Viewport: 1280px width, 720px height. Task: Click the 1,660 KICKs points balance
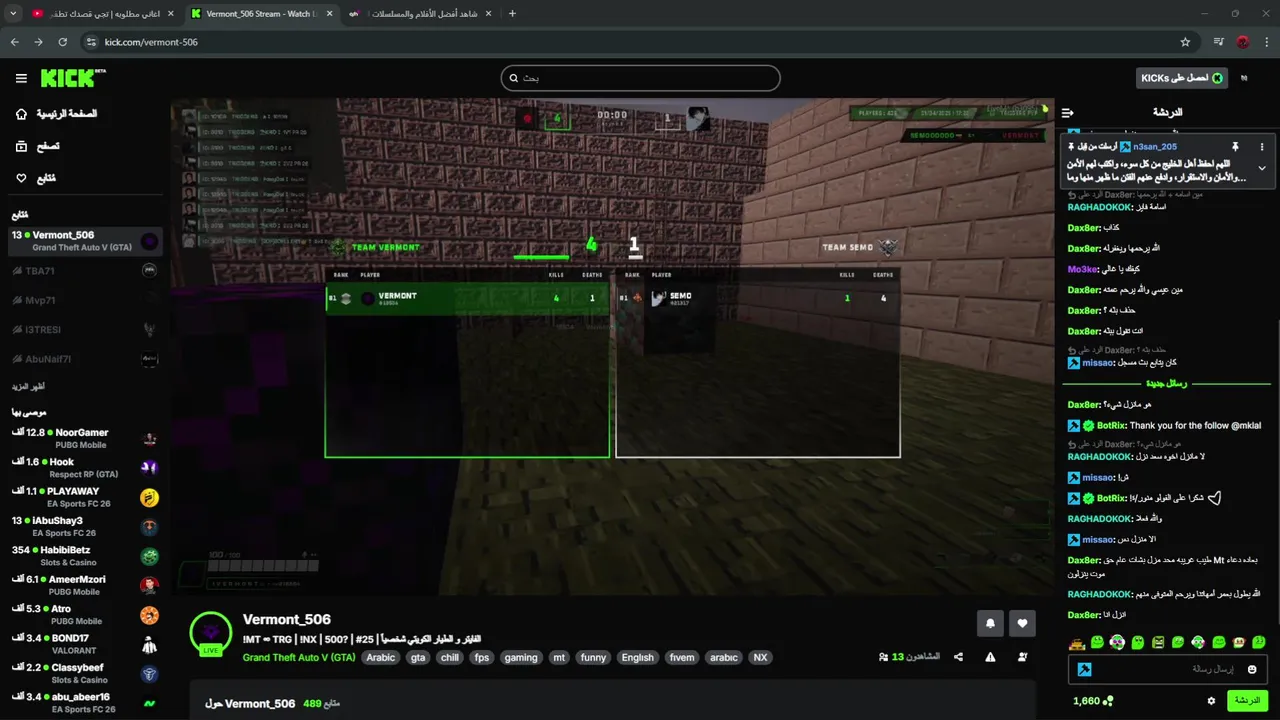[1093, 701]
